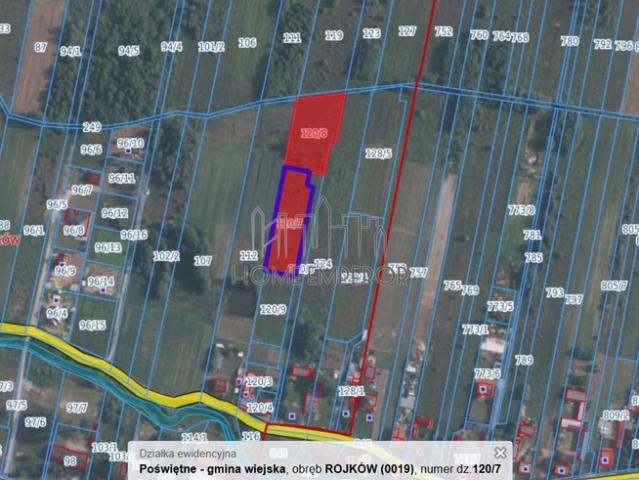Click the parcel label 773/5

(x=500, y=306)
